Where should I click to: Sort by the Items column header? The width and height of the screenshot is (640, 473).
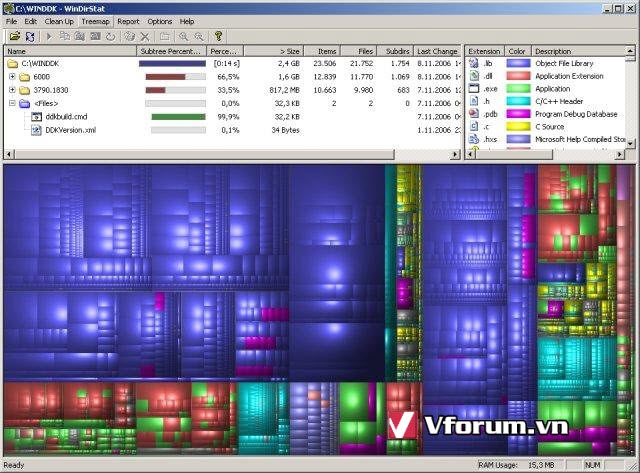(322, 51)
